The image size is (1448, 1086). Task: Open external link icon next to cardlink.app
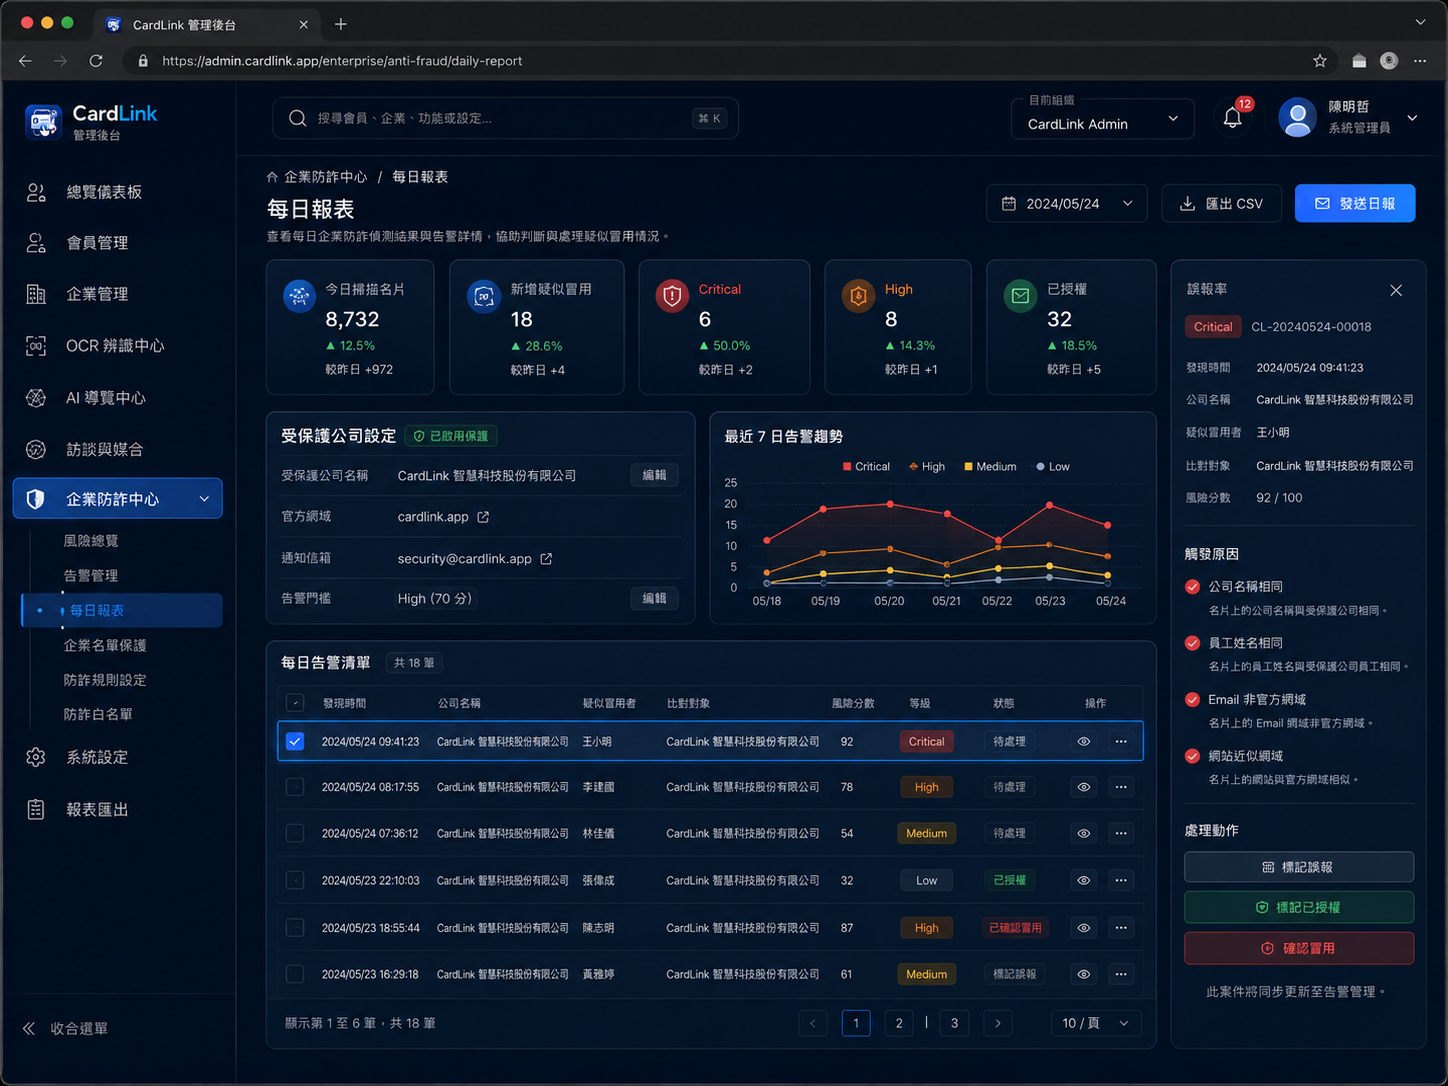tap(483, 517)
